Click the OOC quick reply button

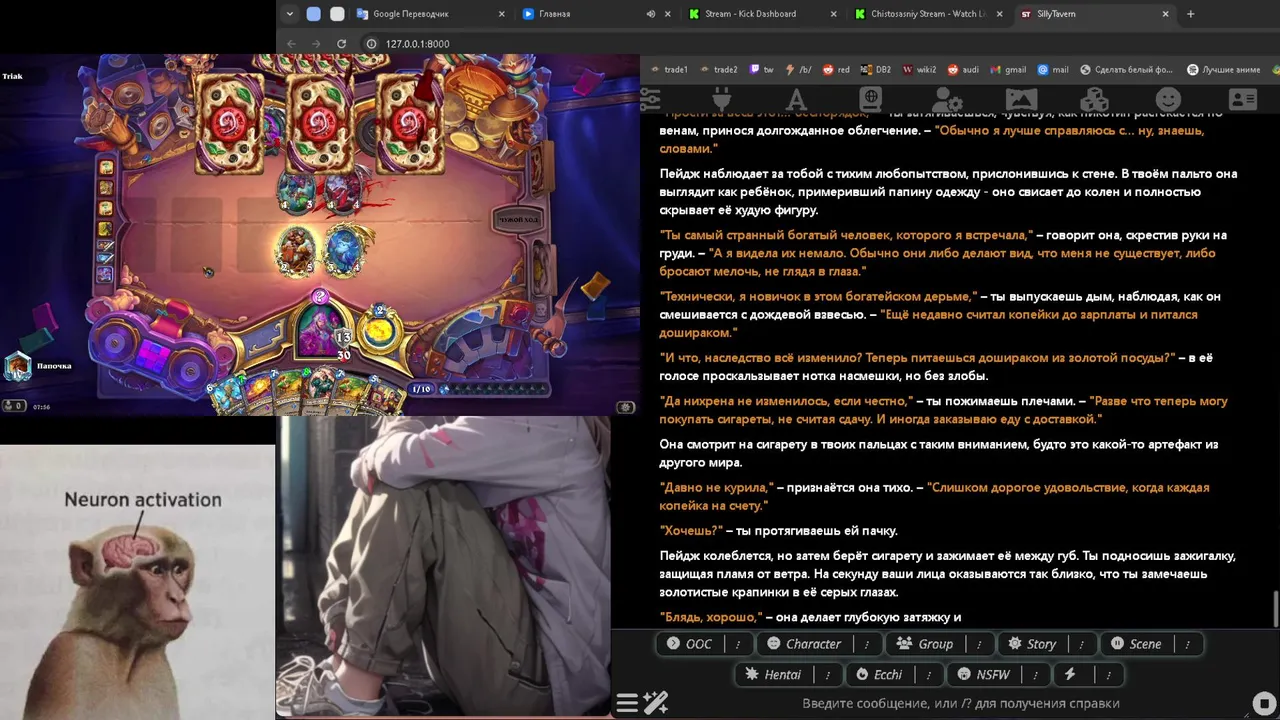pos(690,644)
